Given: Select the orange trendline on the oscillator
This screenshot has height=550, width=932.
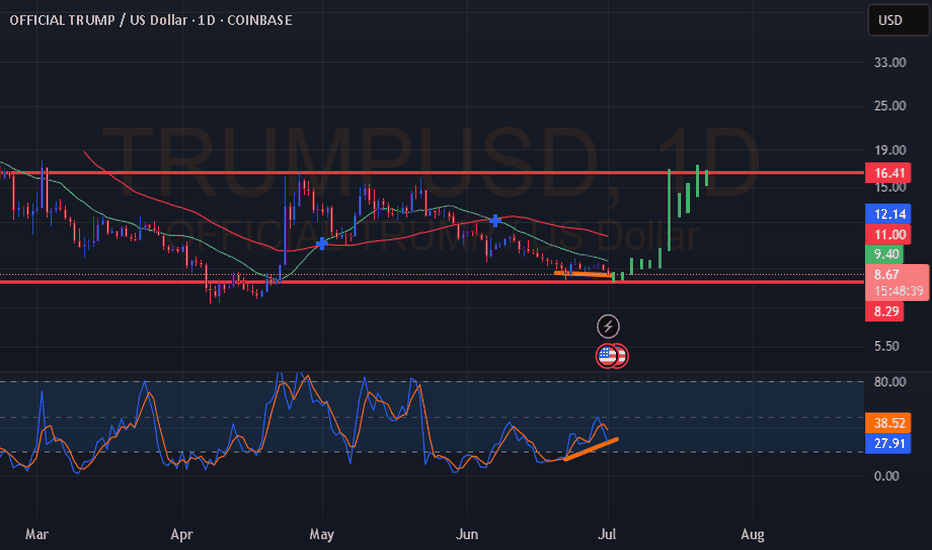Looking at the screenshot, I should click(x=591, y=449).
